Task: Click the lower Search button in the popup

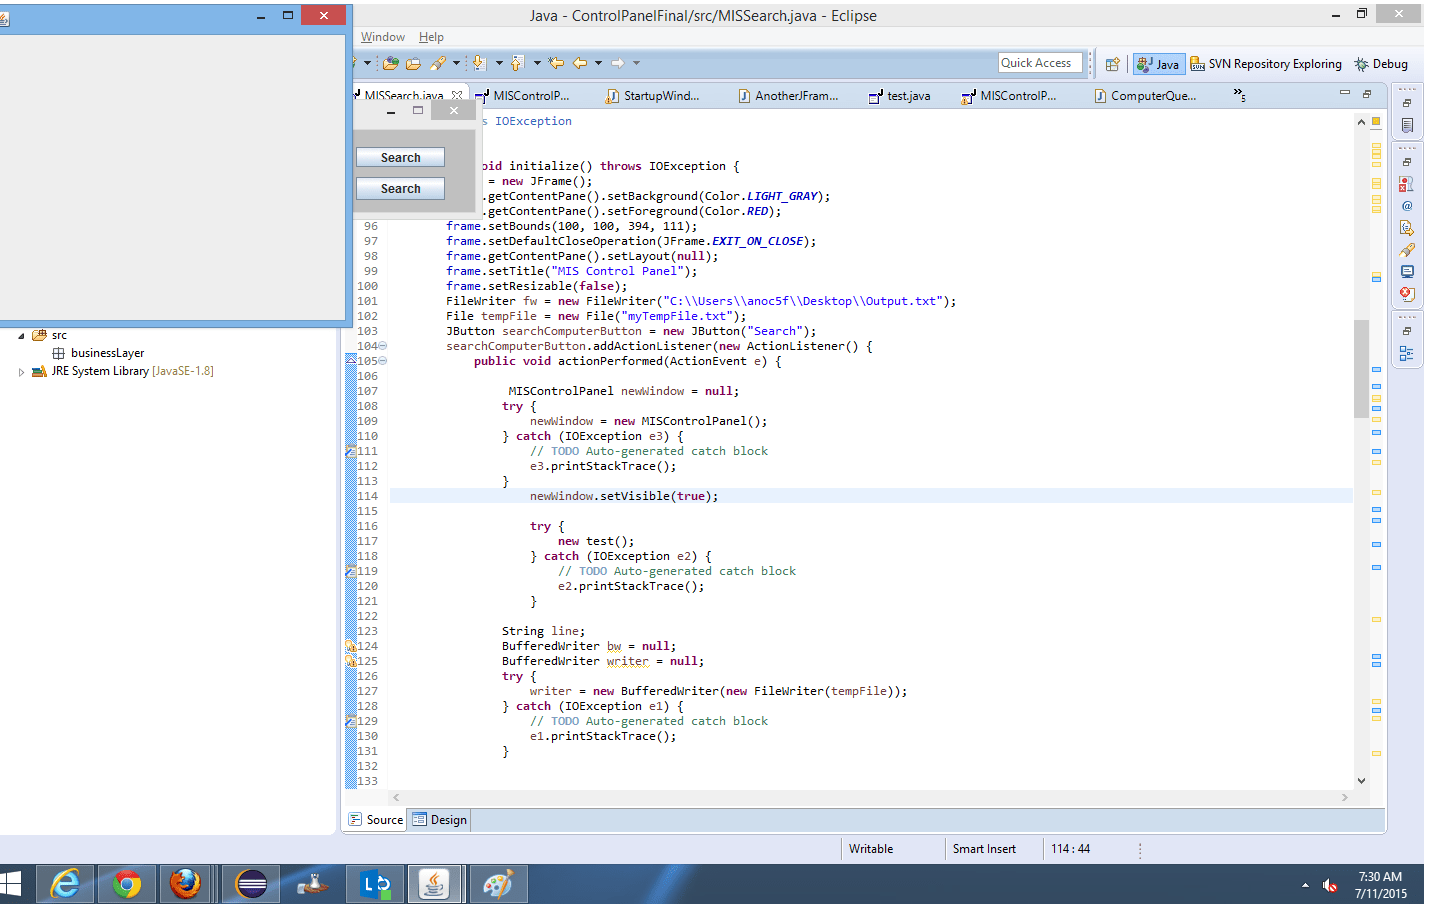Action: pyautogui.click(x=400, y=189)
